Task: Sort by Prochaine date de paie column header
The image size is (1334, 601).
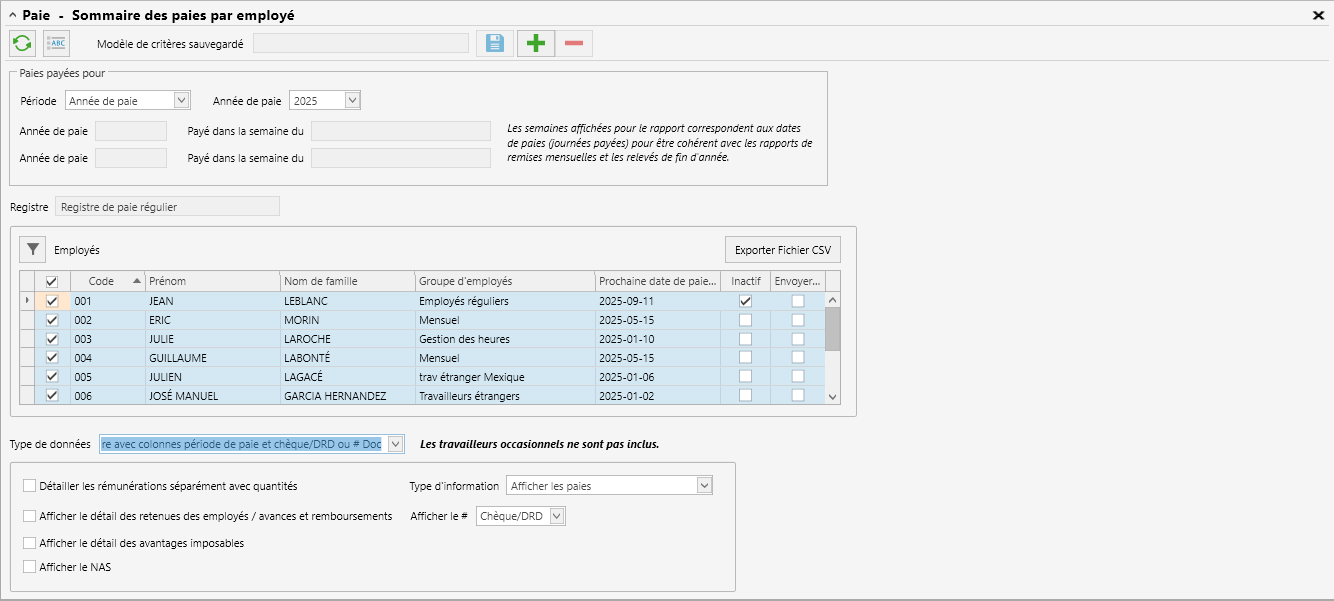Action: point(658,281)
